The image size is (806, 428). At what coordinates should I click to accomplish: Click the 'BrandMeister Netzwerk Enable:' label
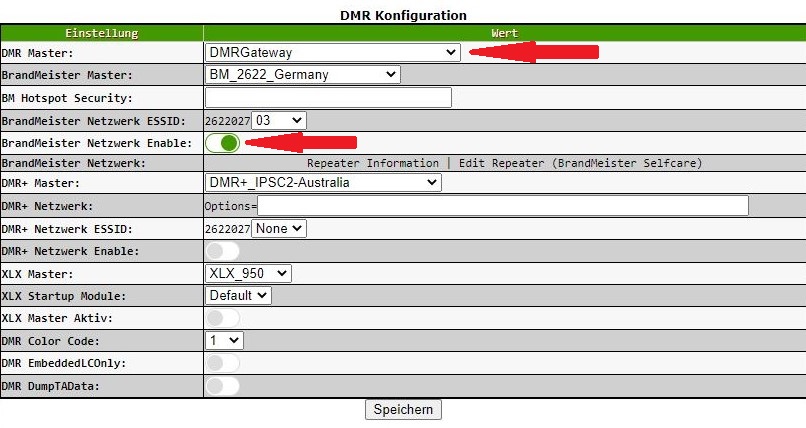point(97,143)
